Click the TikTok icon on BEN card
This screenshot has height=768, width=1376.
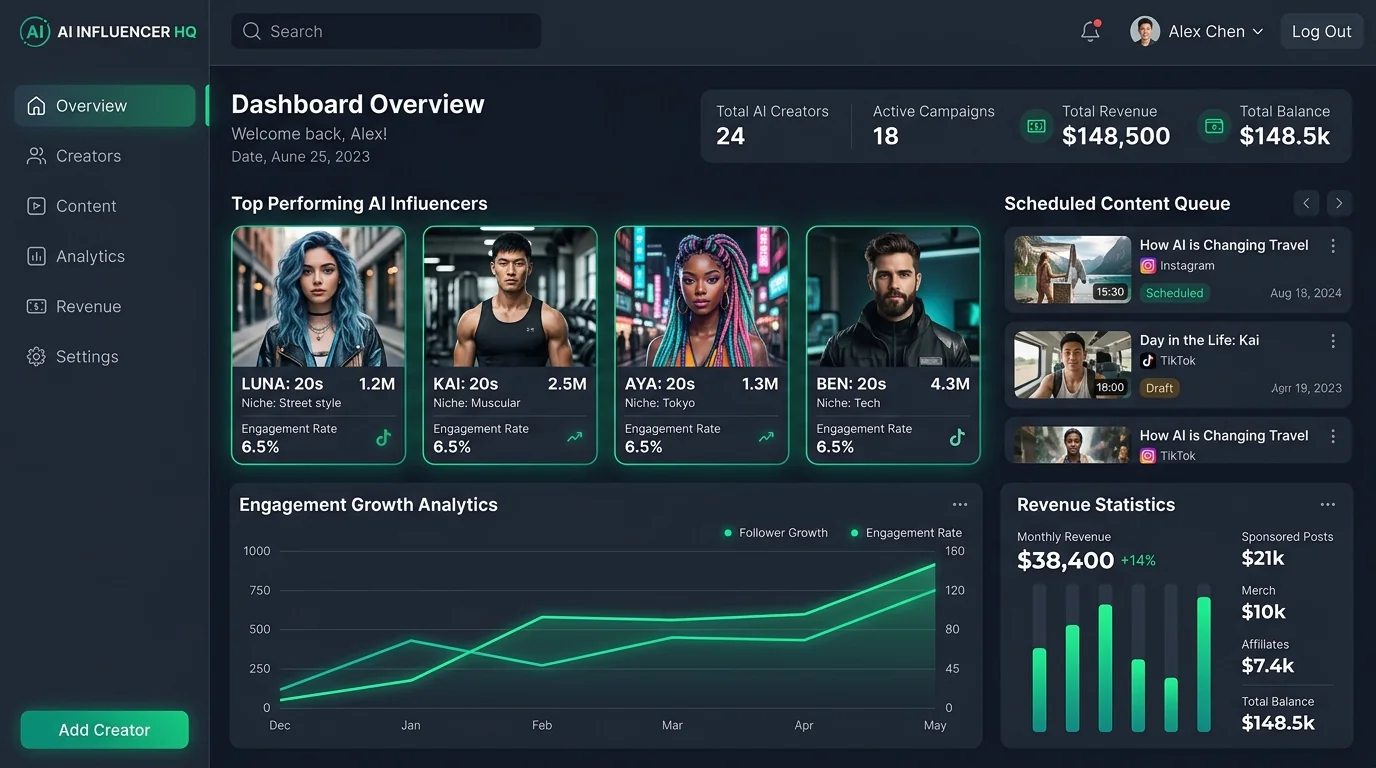(957, 437)
